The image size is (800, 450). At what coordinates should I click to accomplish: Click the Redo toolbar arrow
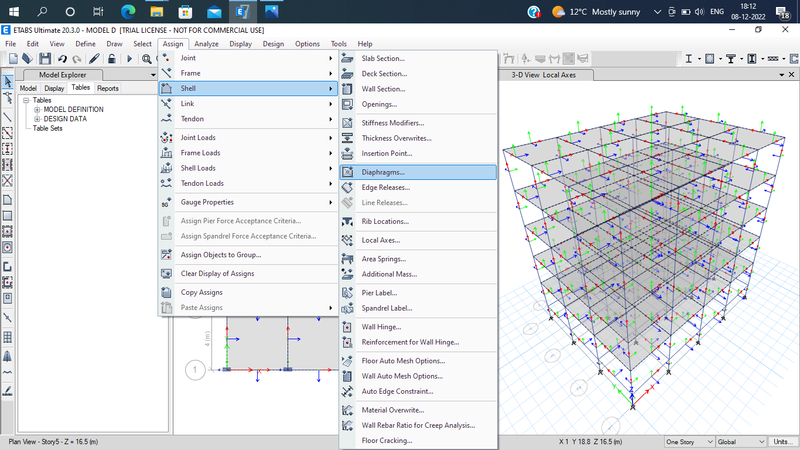[x=77, y=59]
